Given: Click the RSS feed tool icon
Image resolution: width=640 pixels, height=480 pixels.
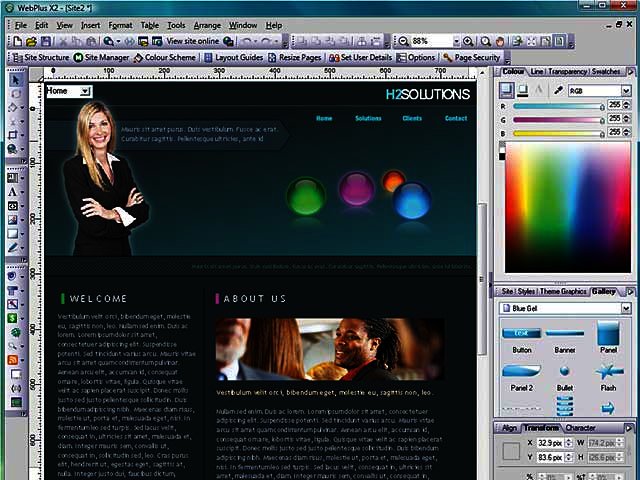Looking at the screenshot, I should point(13,359).
